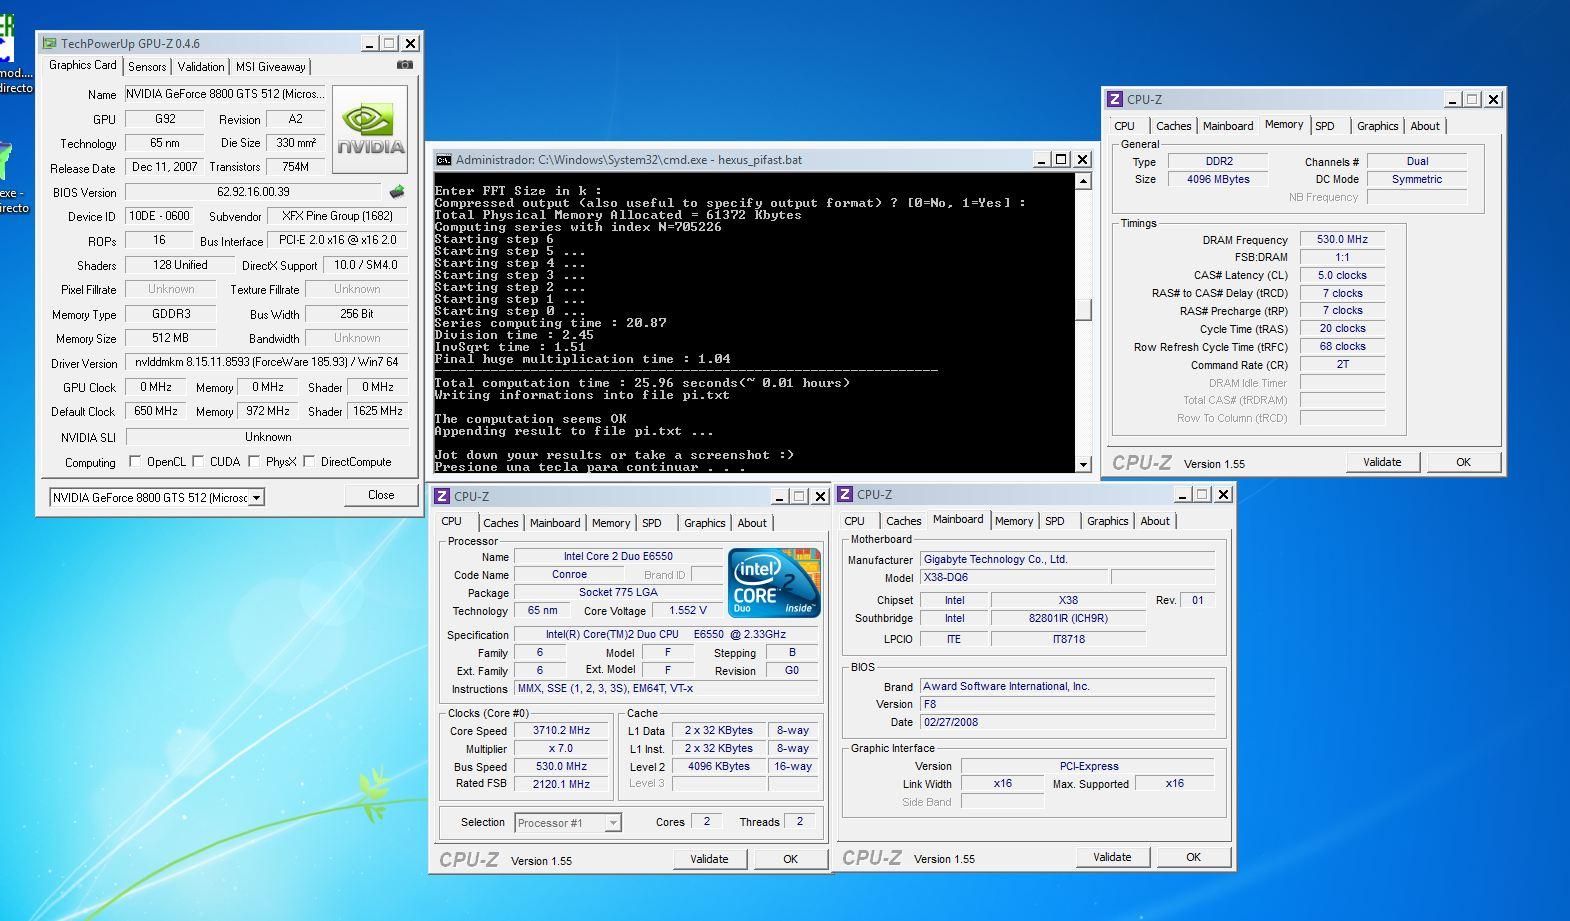Screen dimensions: 1570x921
Task: Click the LPCIO IT8718 value
Action: click(x=1068, y=639)
